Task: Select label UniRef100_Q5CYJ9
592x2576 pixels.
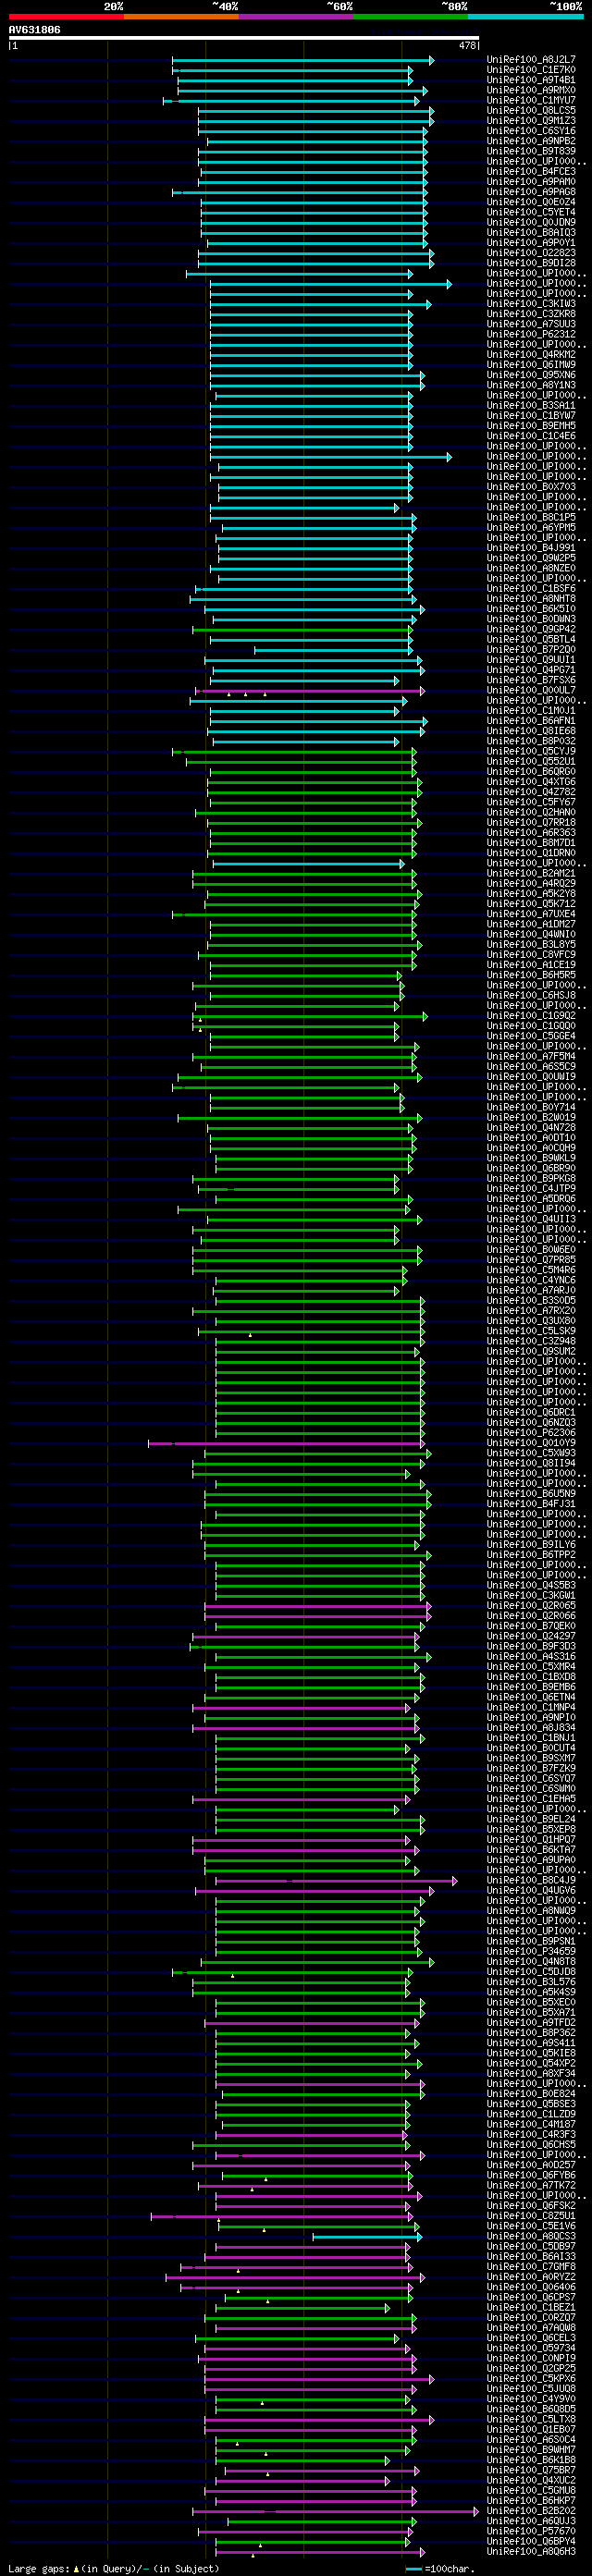Action: pyautogui.click(x=531, y=751)
